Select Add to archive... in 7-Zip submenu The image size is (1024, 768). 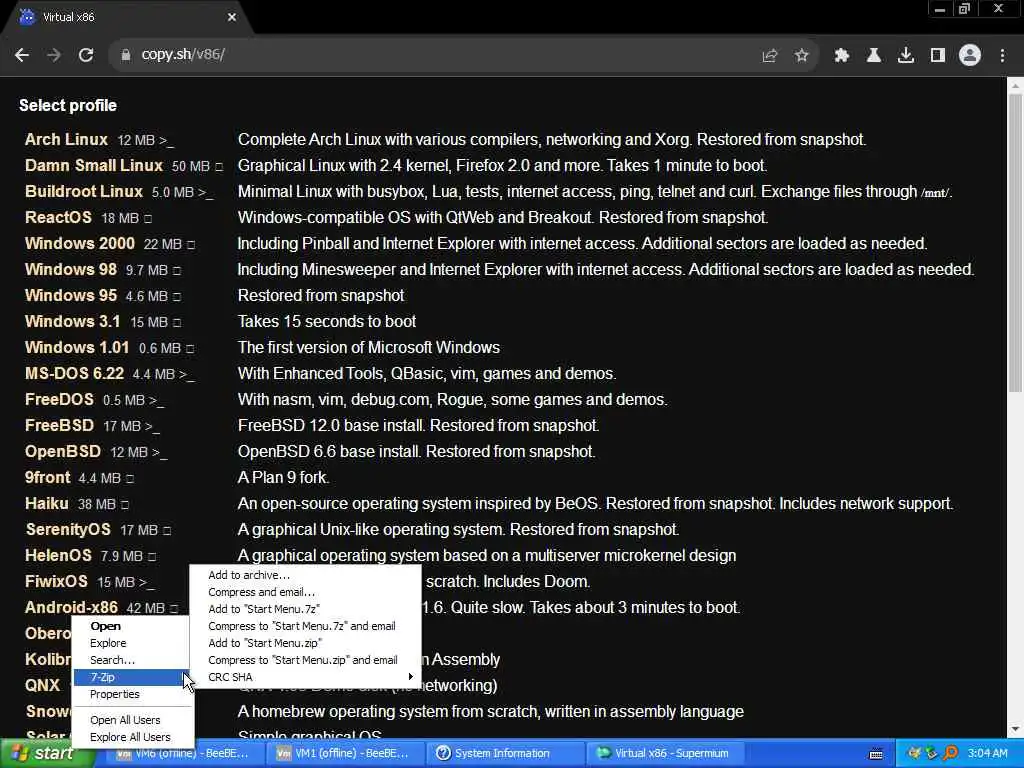click(x=305, y=575)
